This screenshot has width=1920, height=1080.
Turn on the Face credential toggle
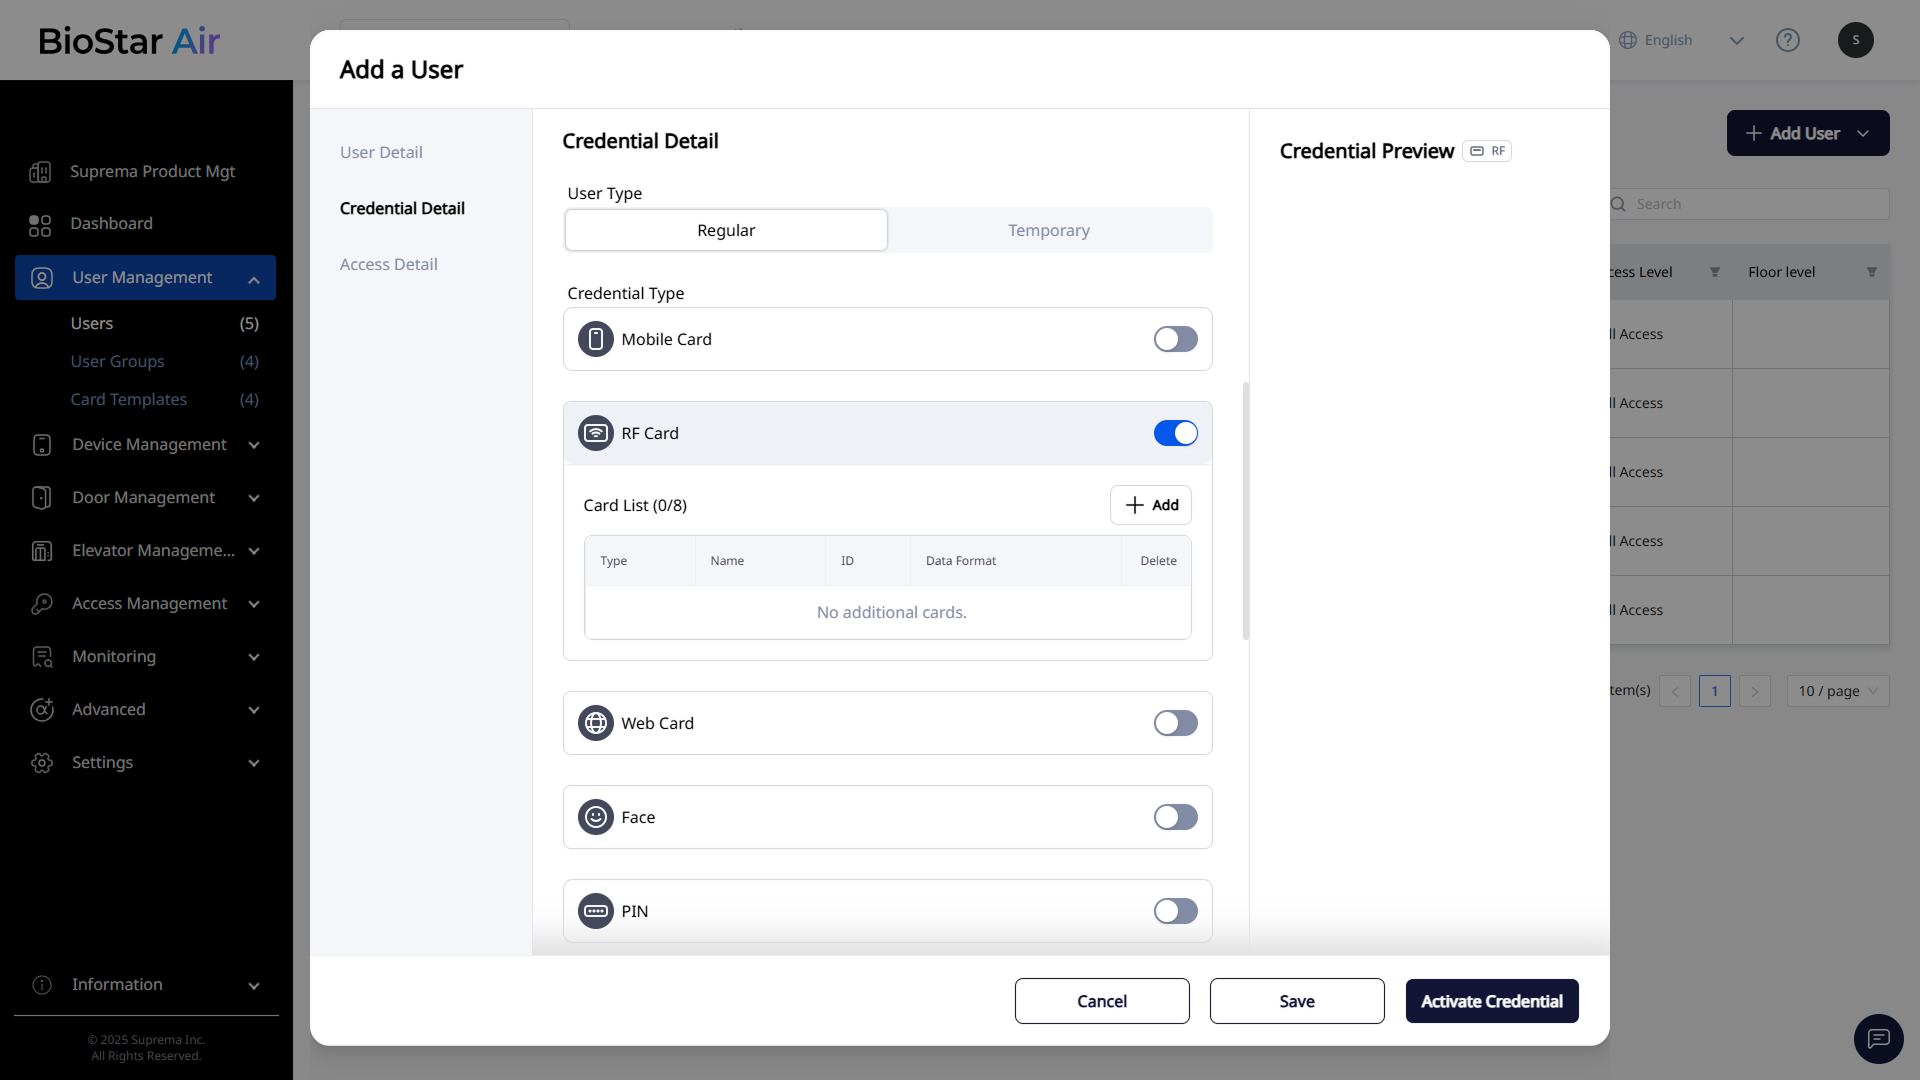pos(1175,817)
